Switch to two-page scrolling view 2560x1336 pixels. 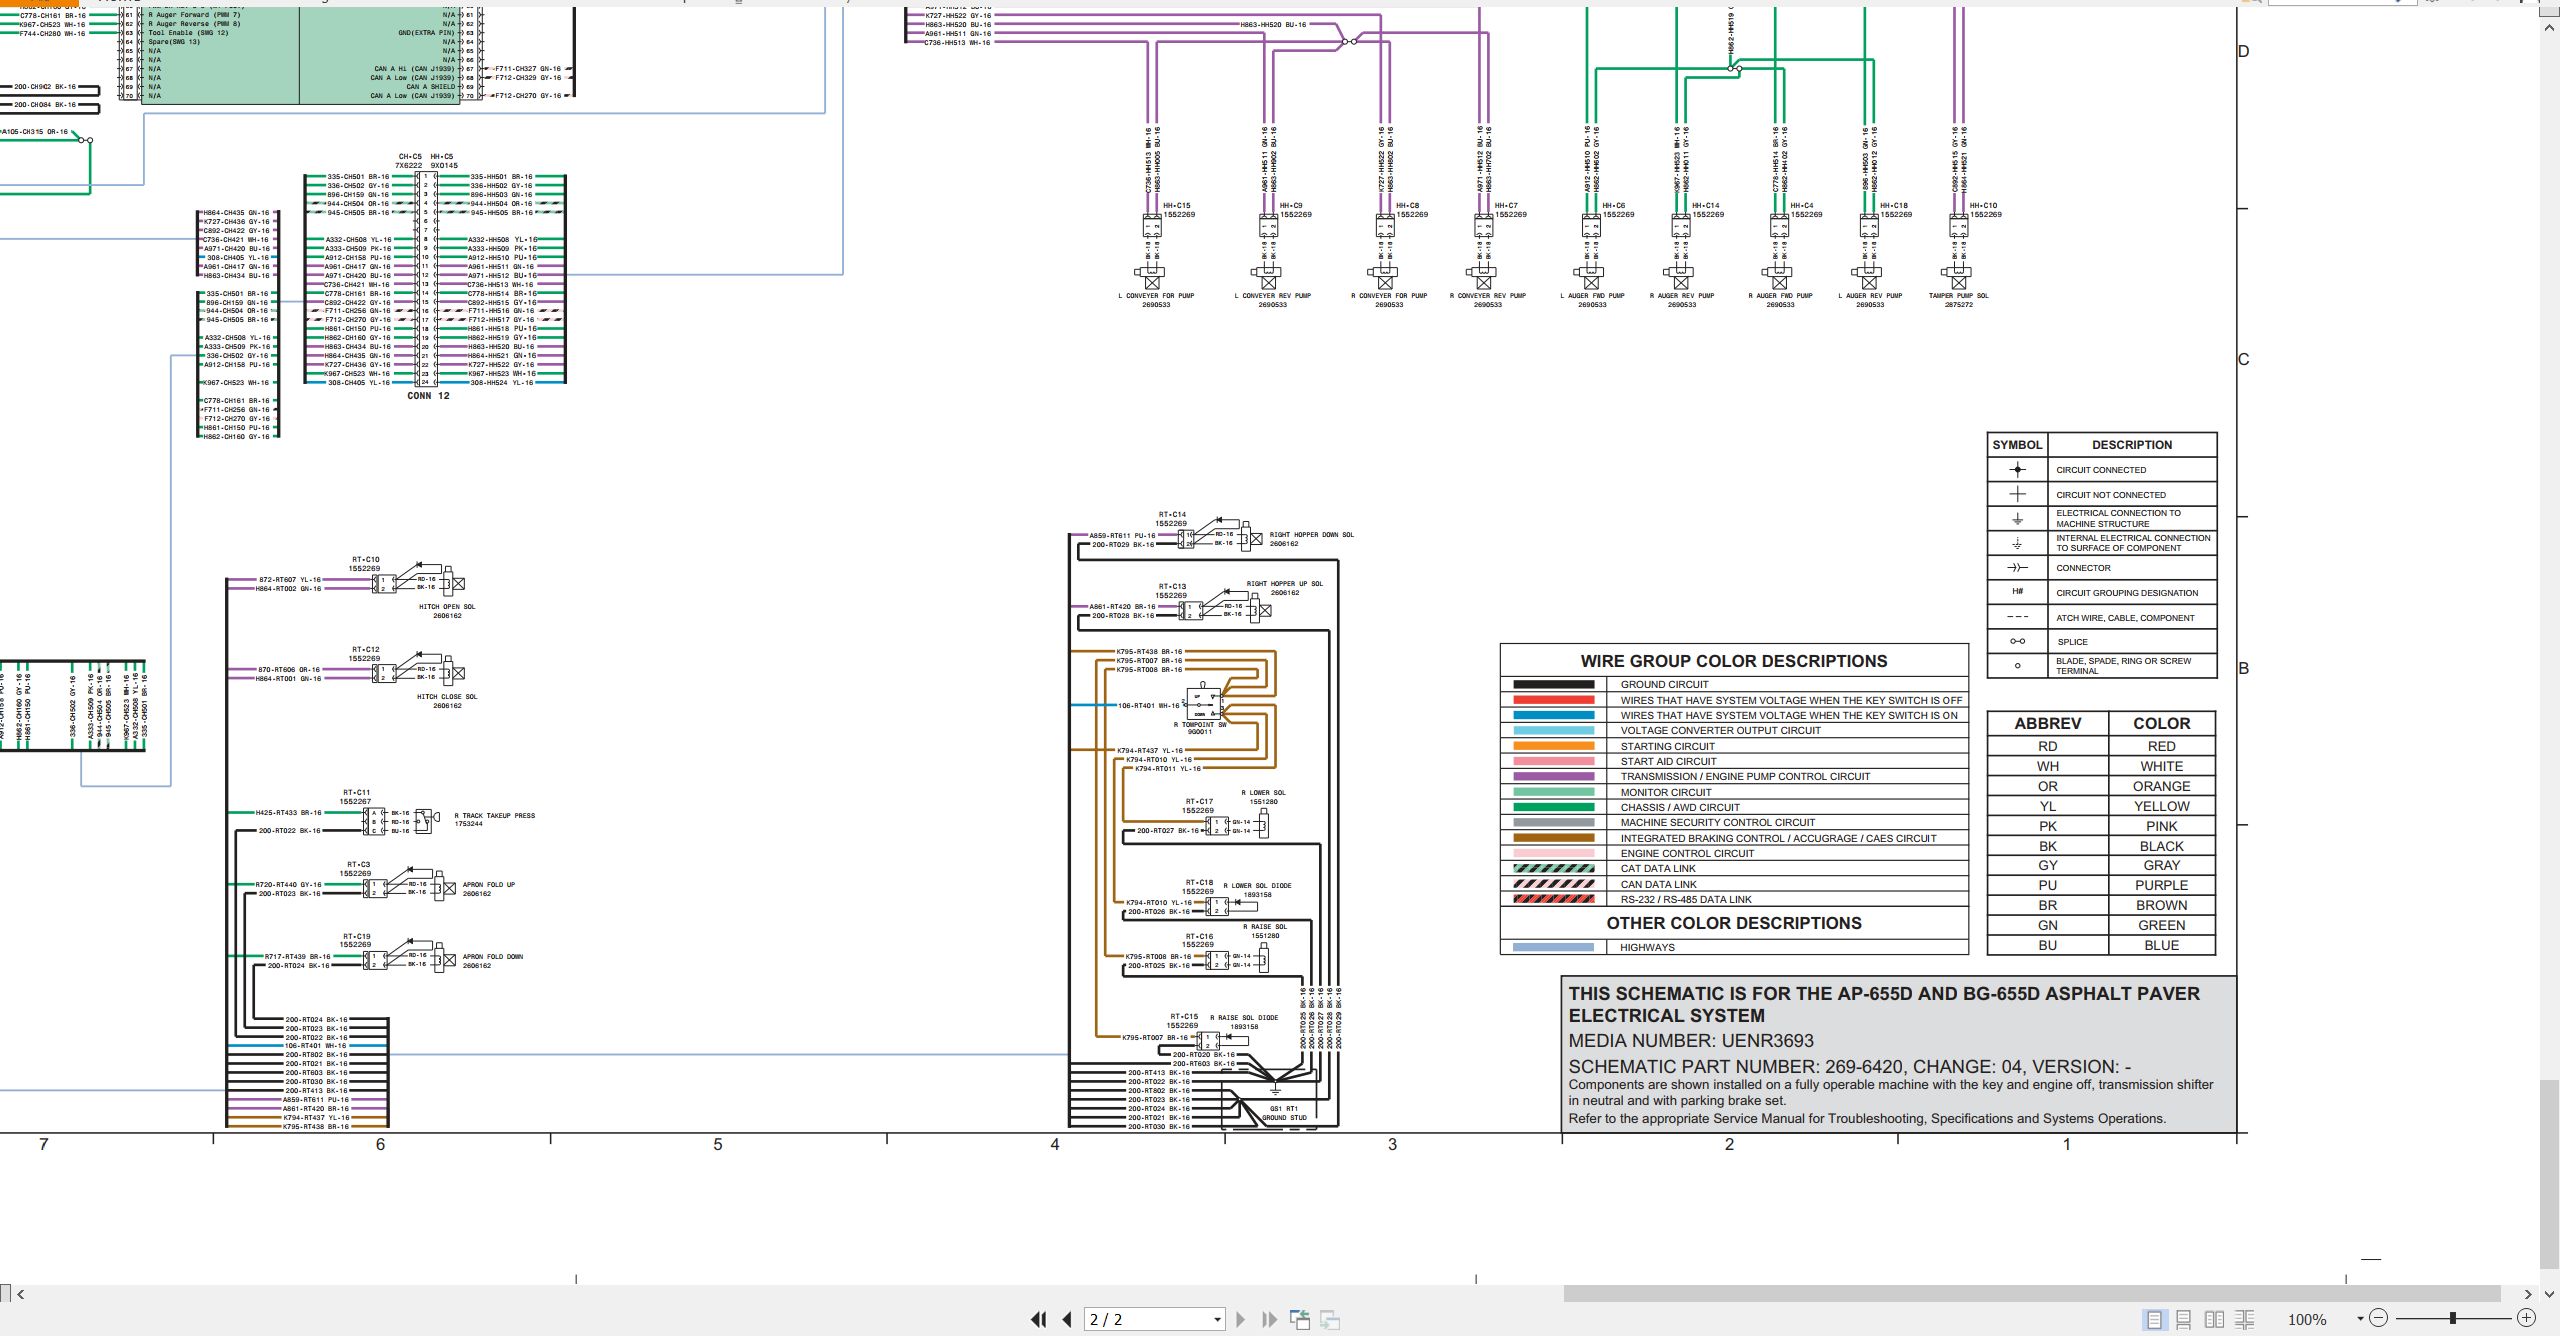coord(2245,1319)
